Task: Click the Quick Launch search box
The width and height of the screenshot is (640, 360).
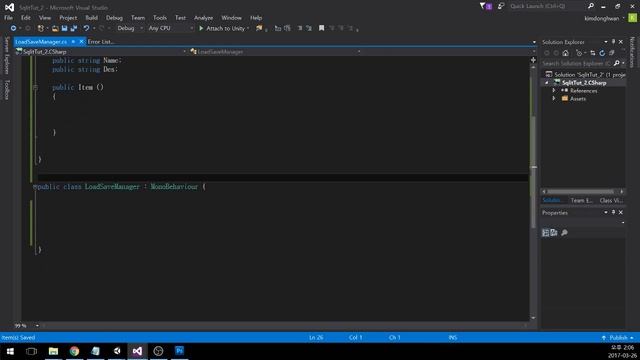Action: [547, 6]
